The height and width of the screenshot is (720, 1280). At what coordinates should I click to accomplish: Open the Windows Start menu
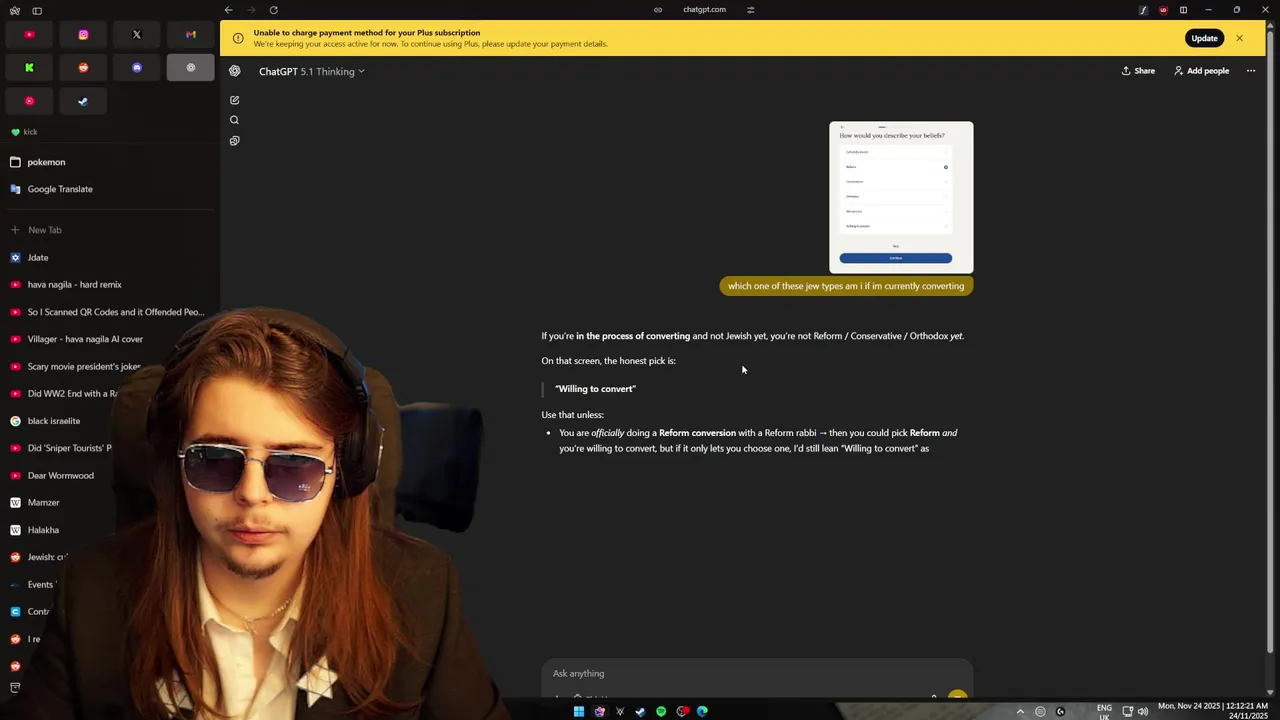[x=578, y=712]
